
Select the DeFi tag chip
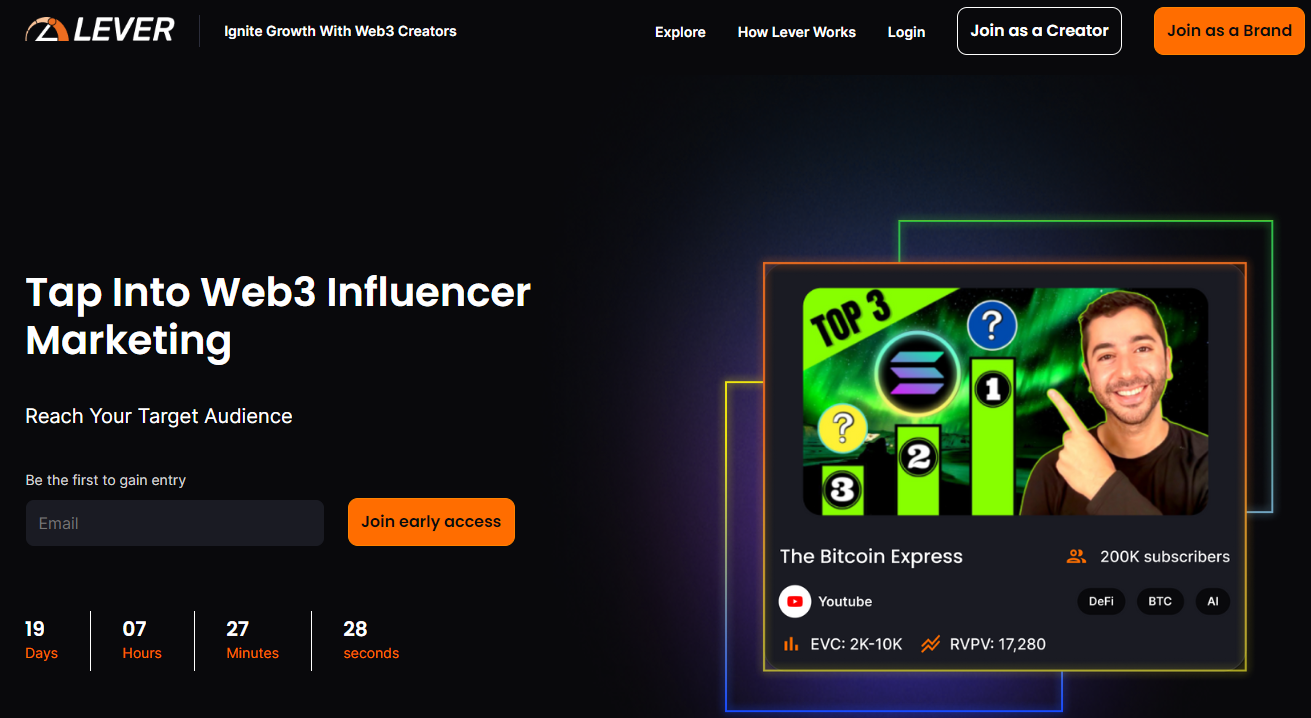click(x=1101, y=601)
